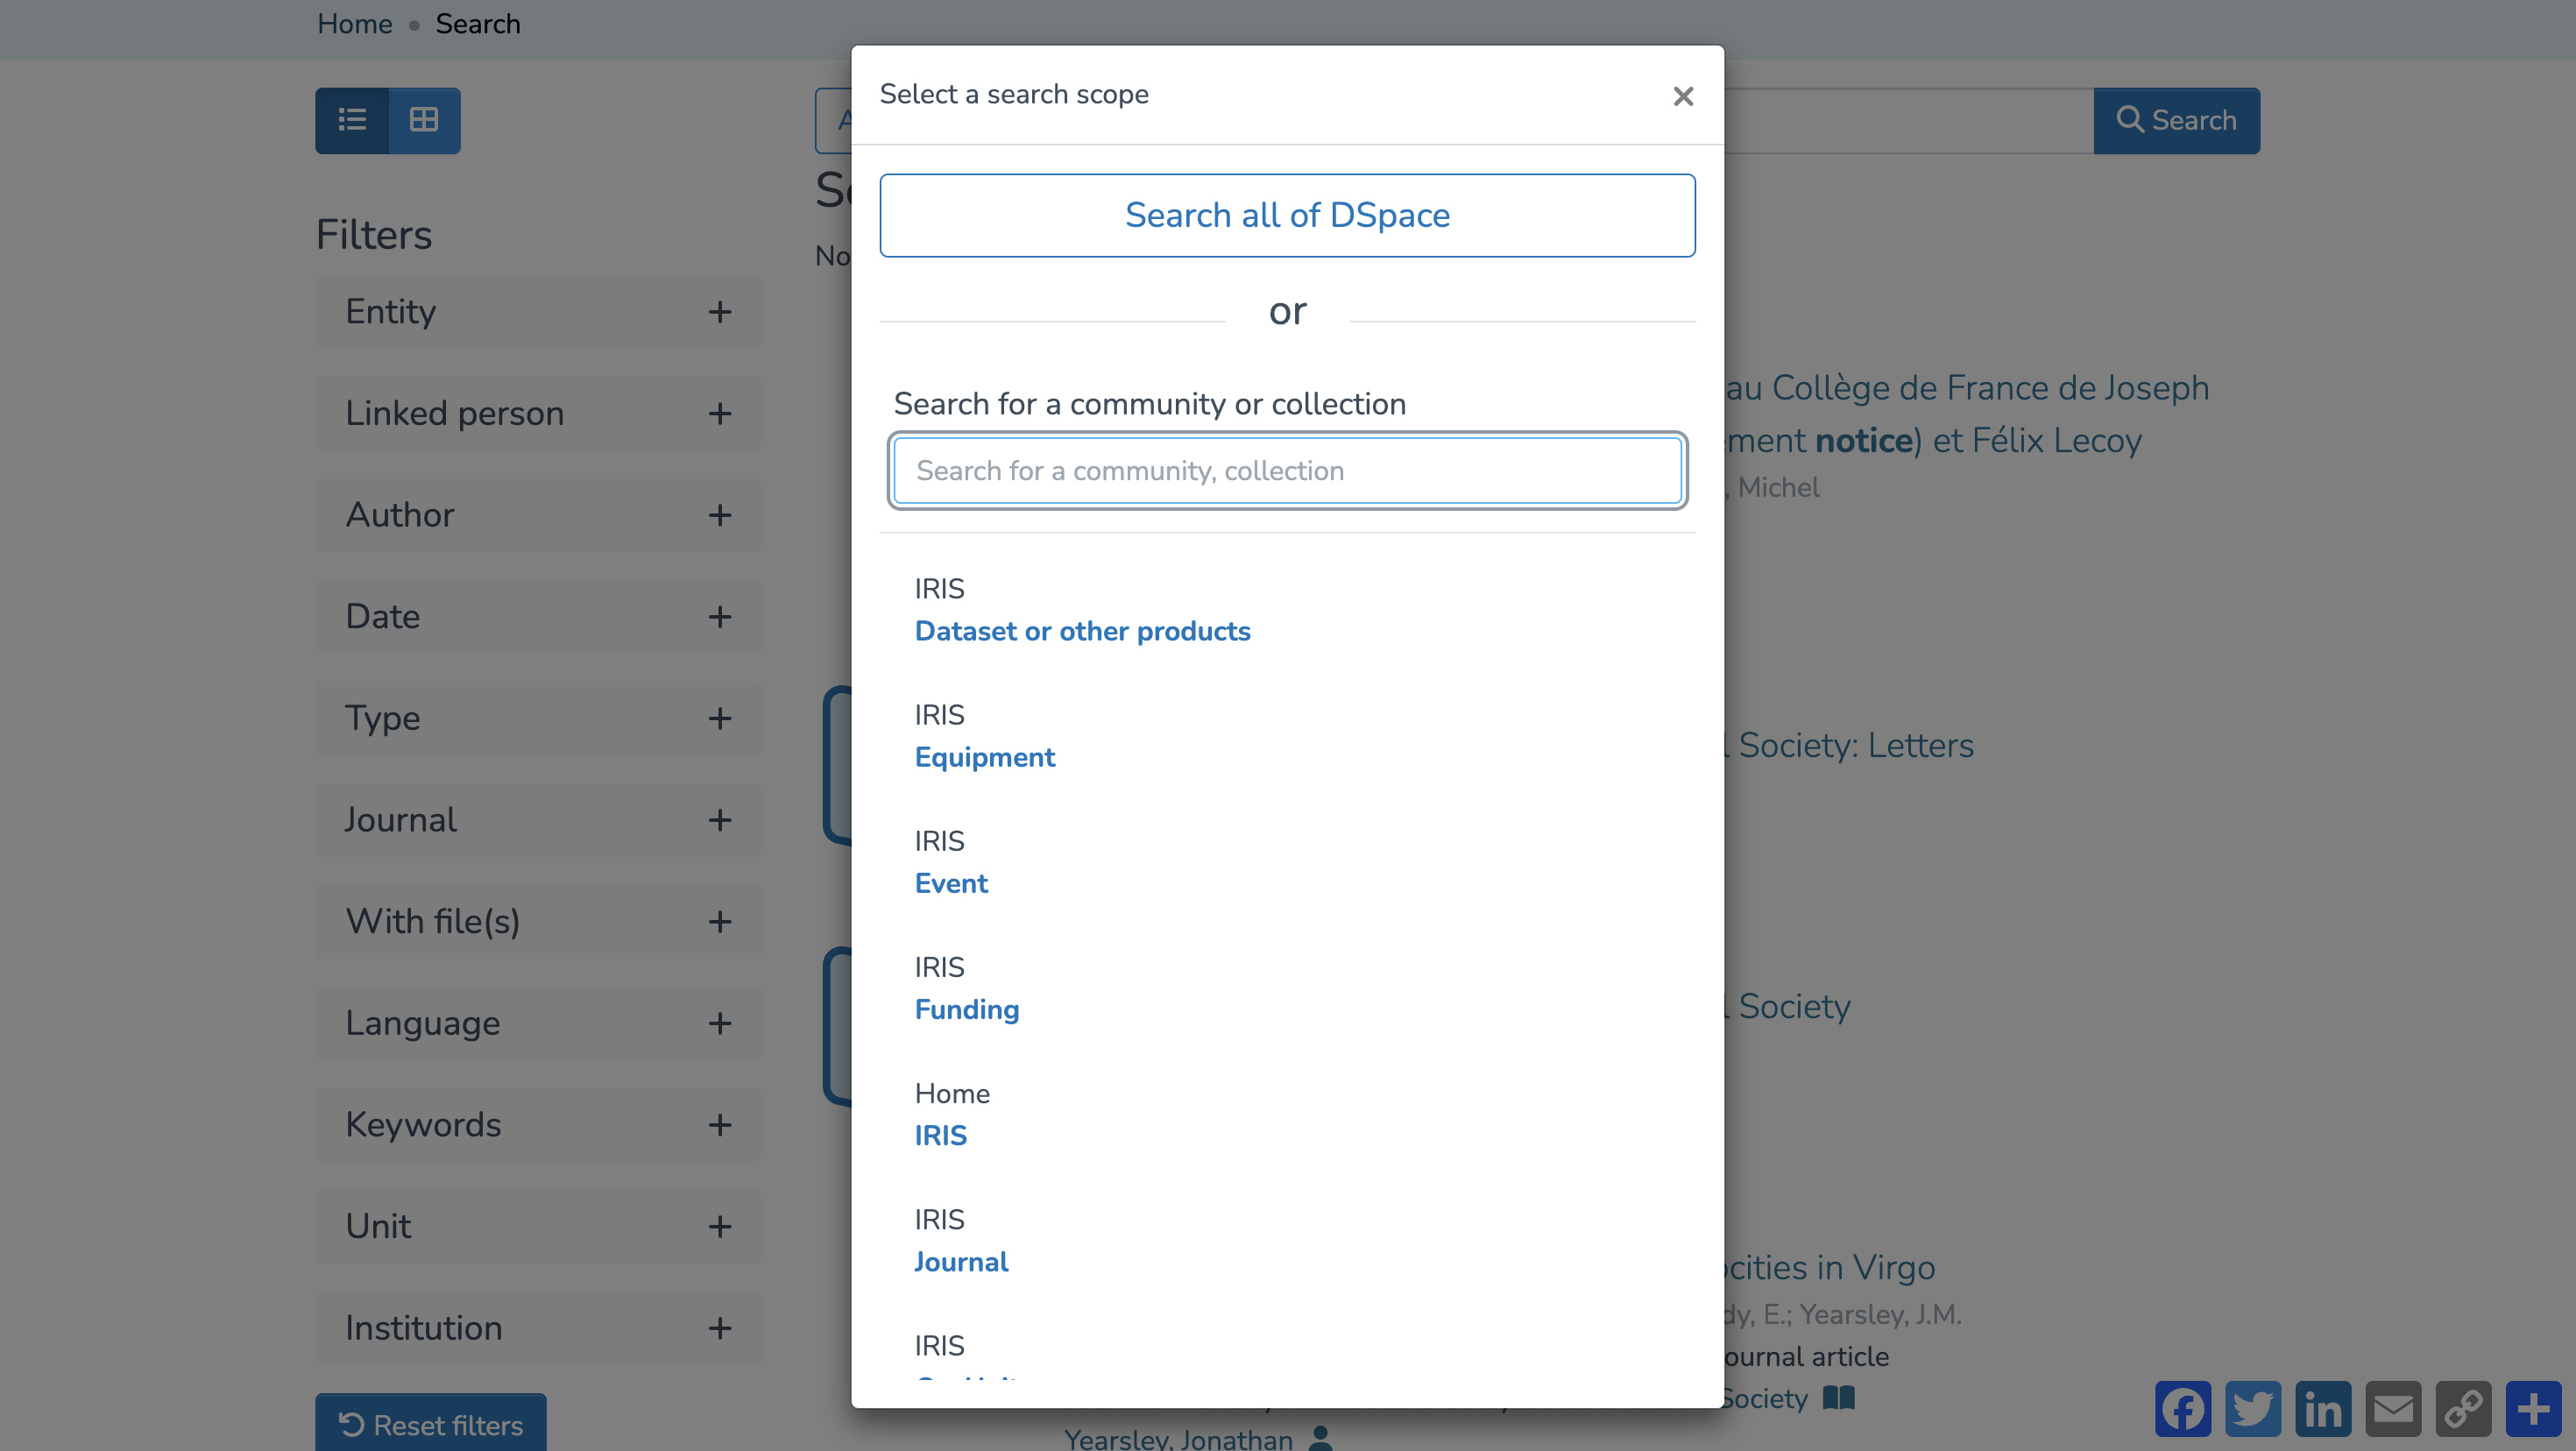Select the IRIS community scope
Screen dimensions: 2576x1451
point(940,1135)
